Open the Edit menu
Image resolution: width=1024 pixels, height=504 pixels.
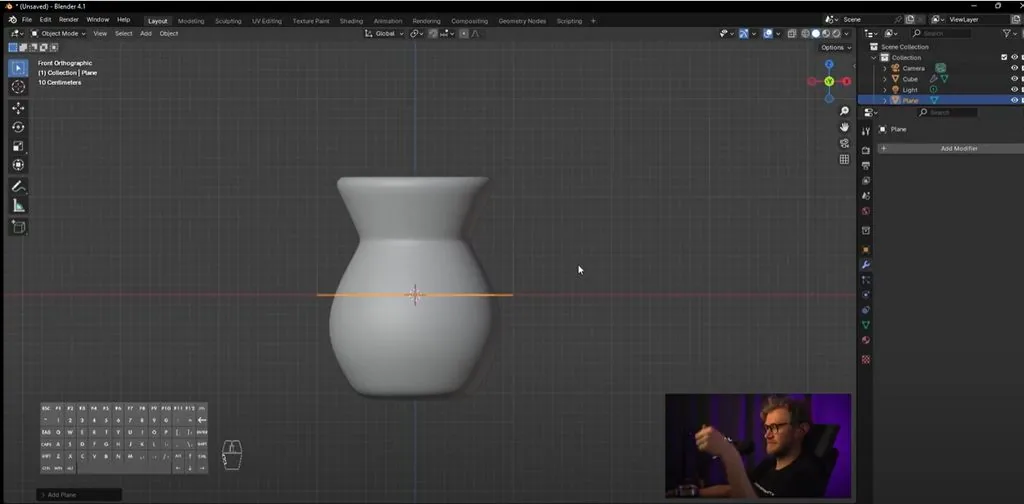[45, 20]
